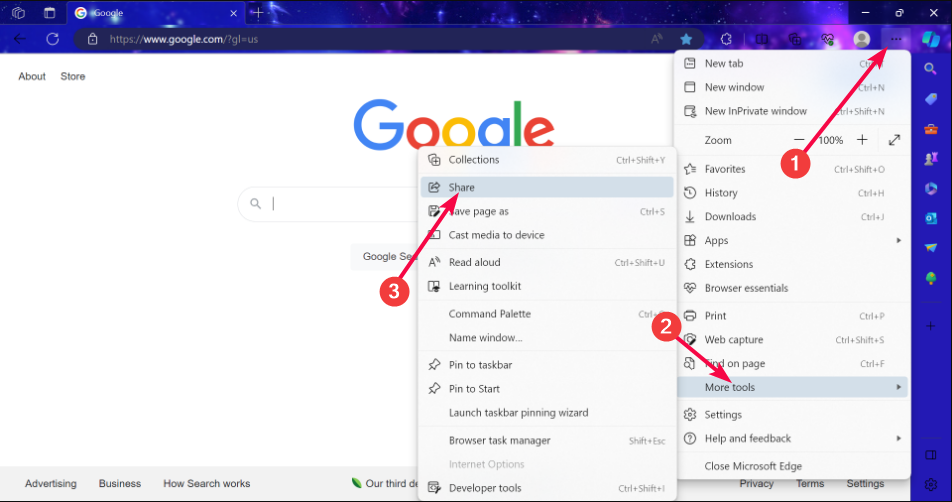Click the profile avatar icon
This screenshot has width=952, height=502.
pos(861,39)
